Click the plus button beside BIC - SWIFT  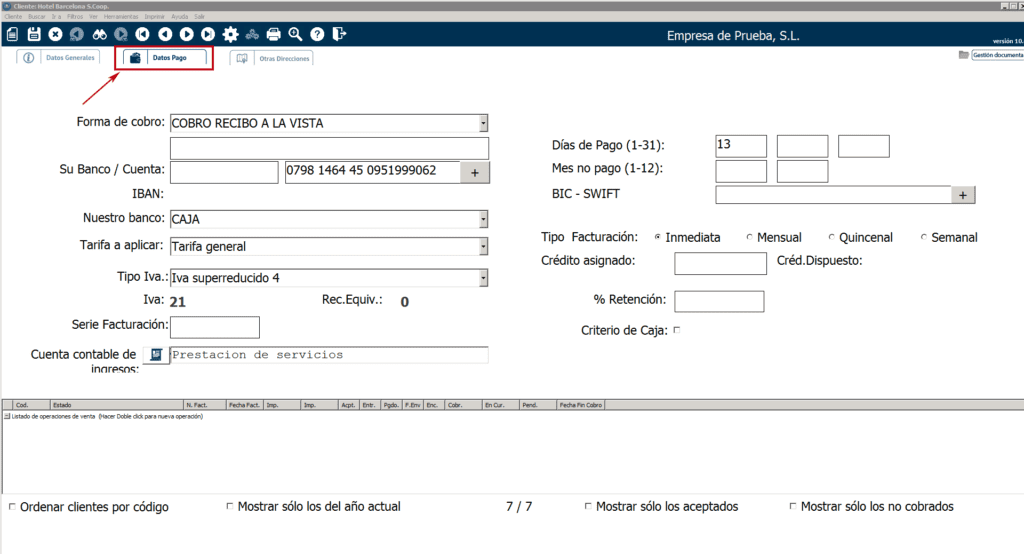click(962, 195)
